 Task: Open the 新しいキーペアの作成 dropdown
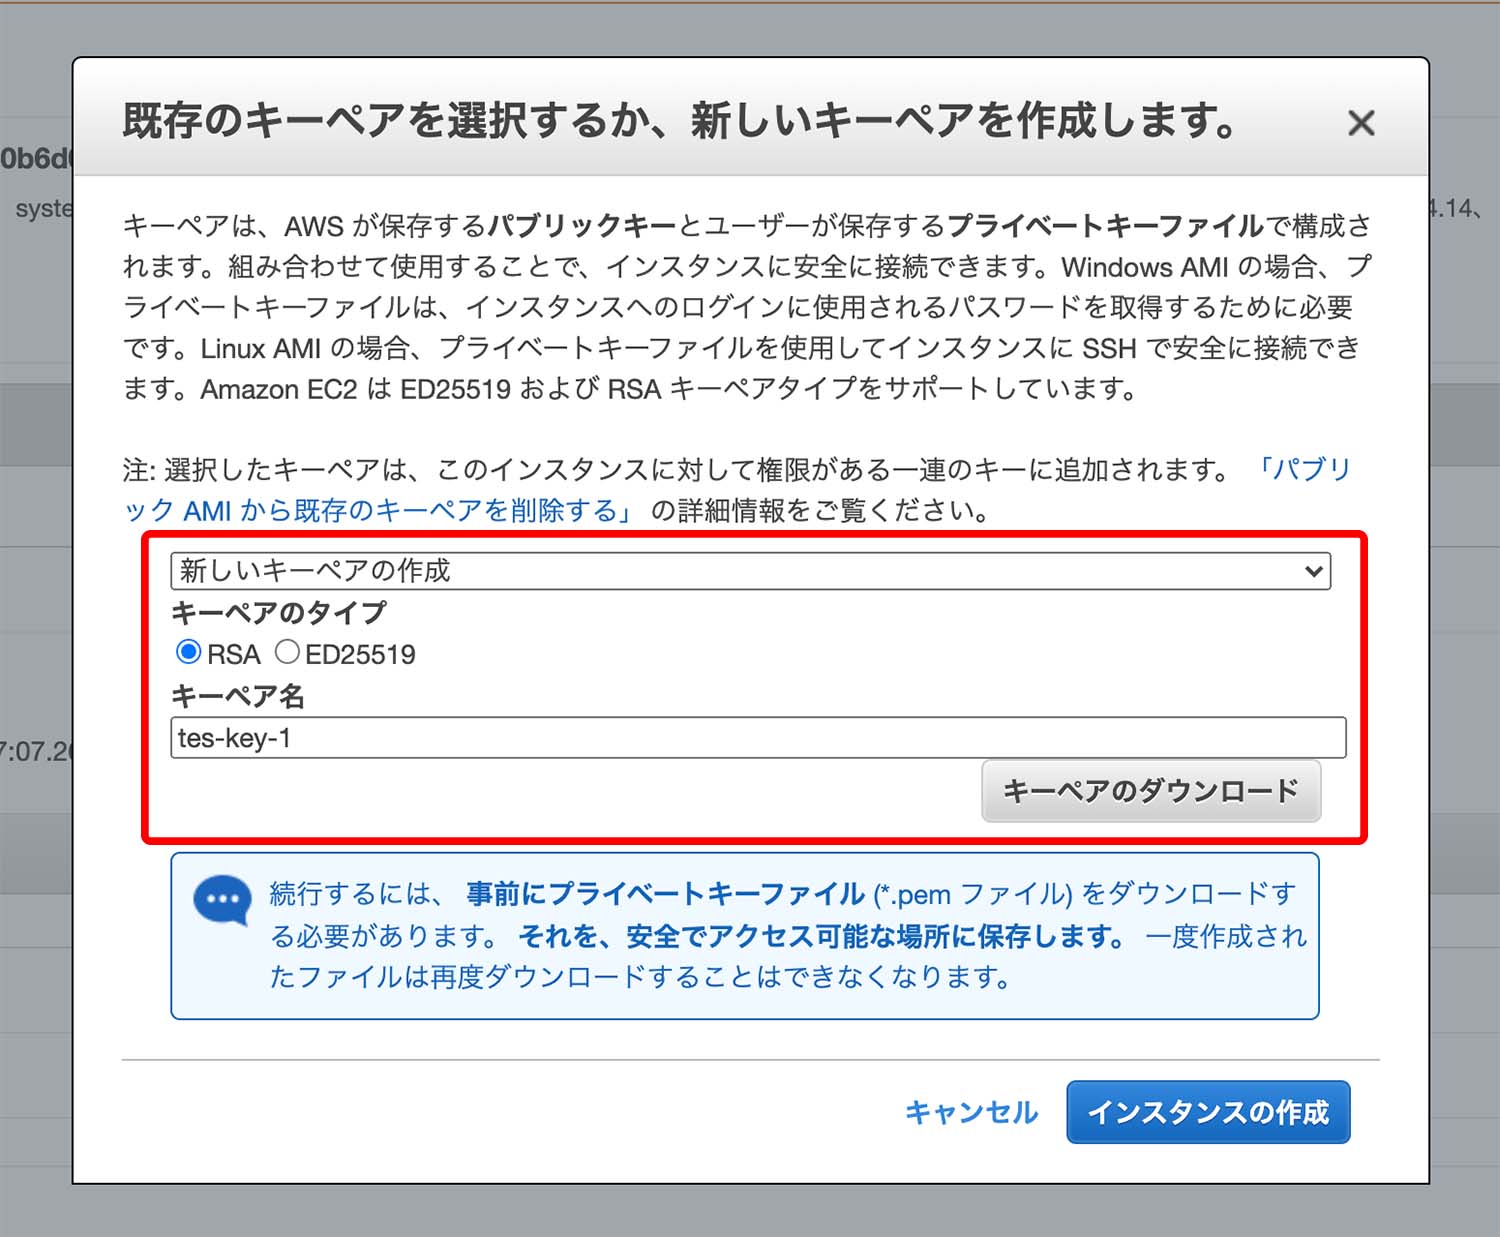click(x=750, y=571)
